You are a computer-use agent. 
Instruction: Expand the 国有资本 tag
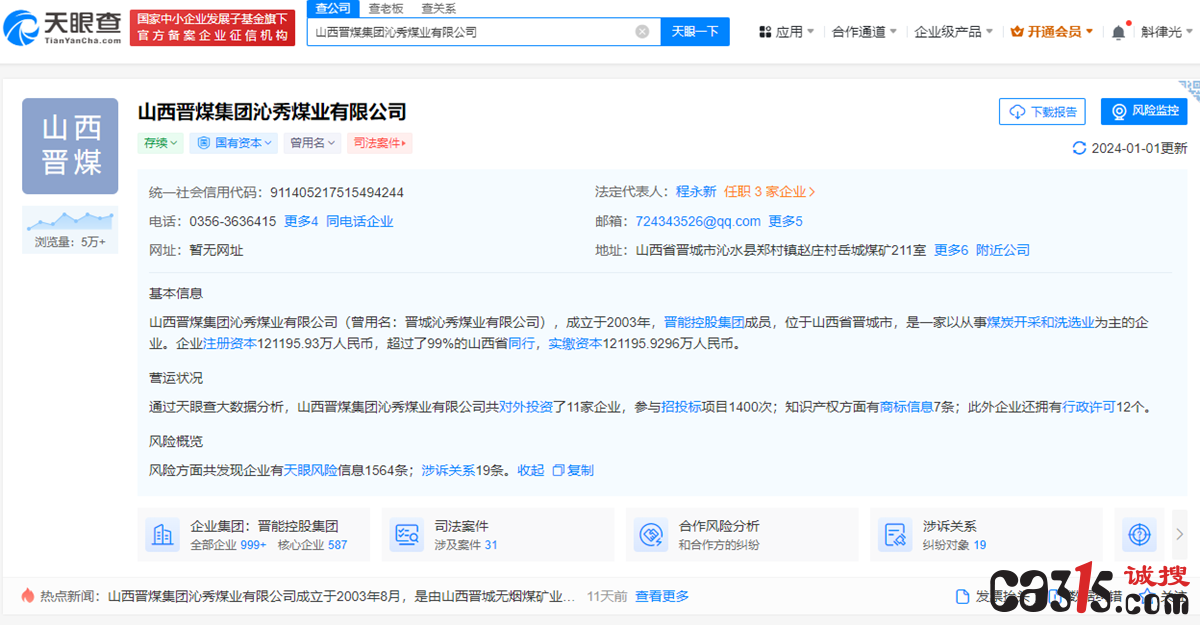coord(233,143)
